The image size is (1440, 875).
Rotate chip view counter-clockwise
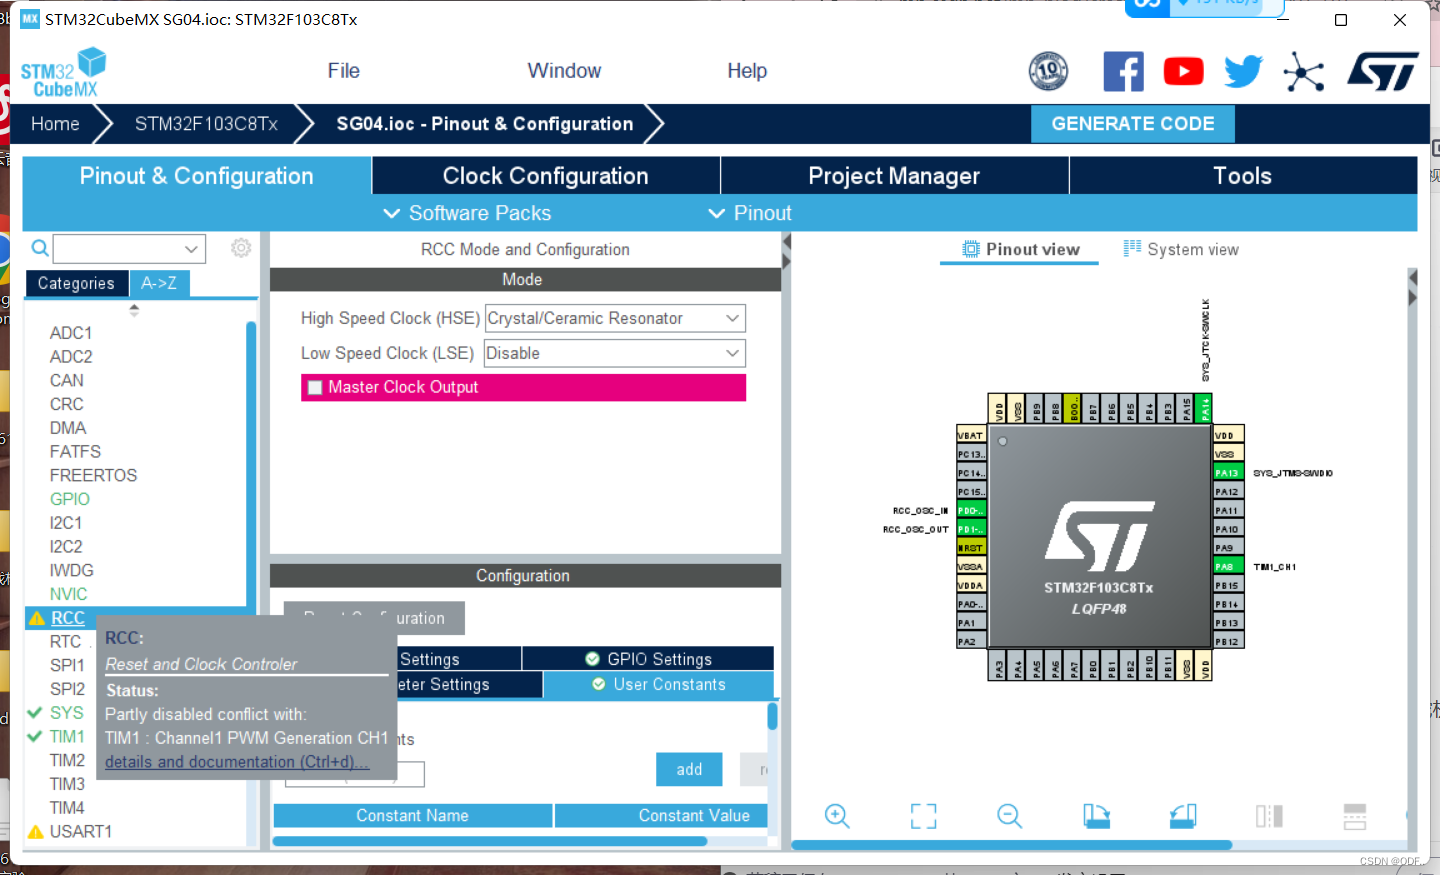1183,816
